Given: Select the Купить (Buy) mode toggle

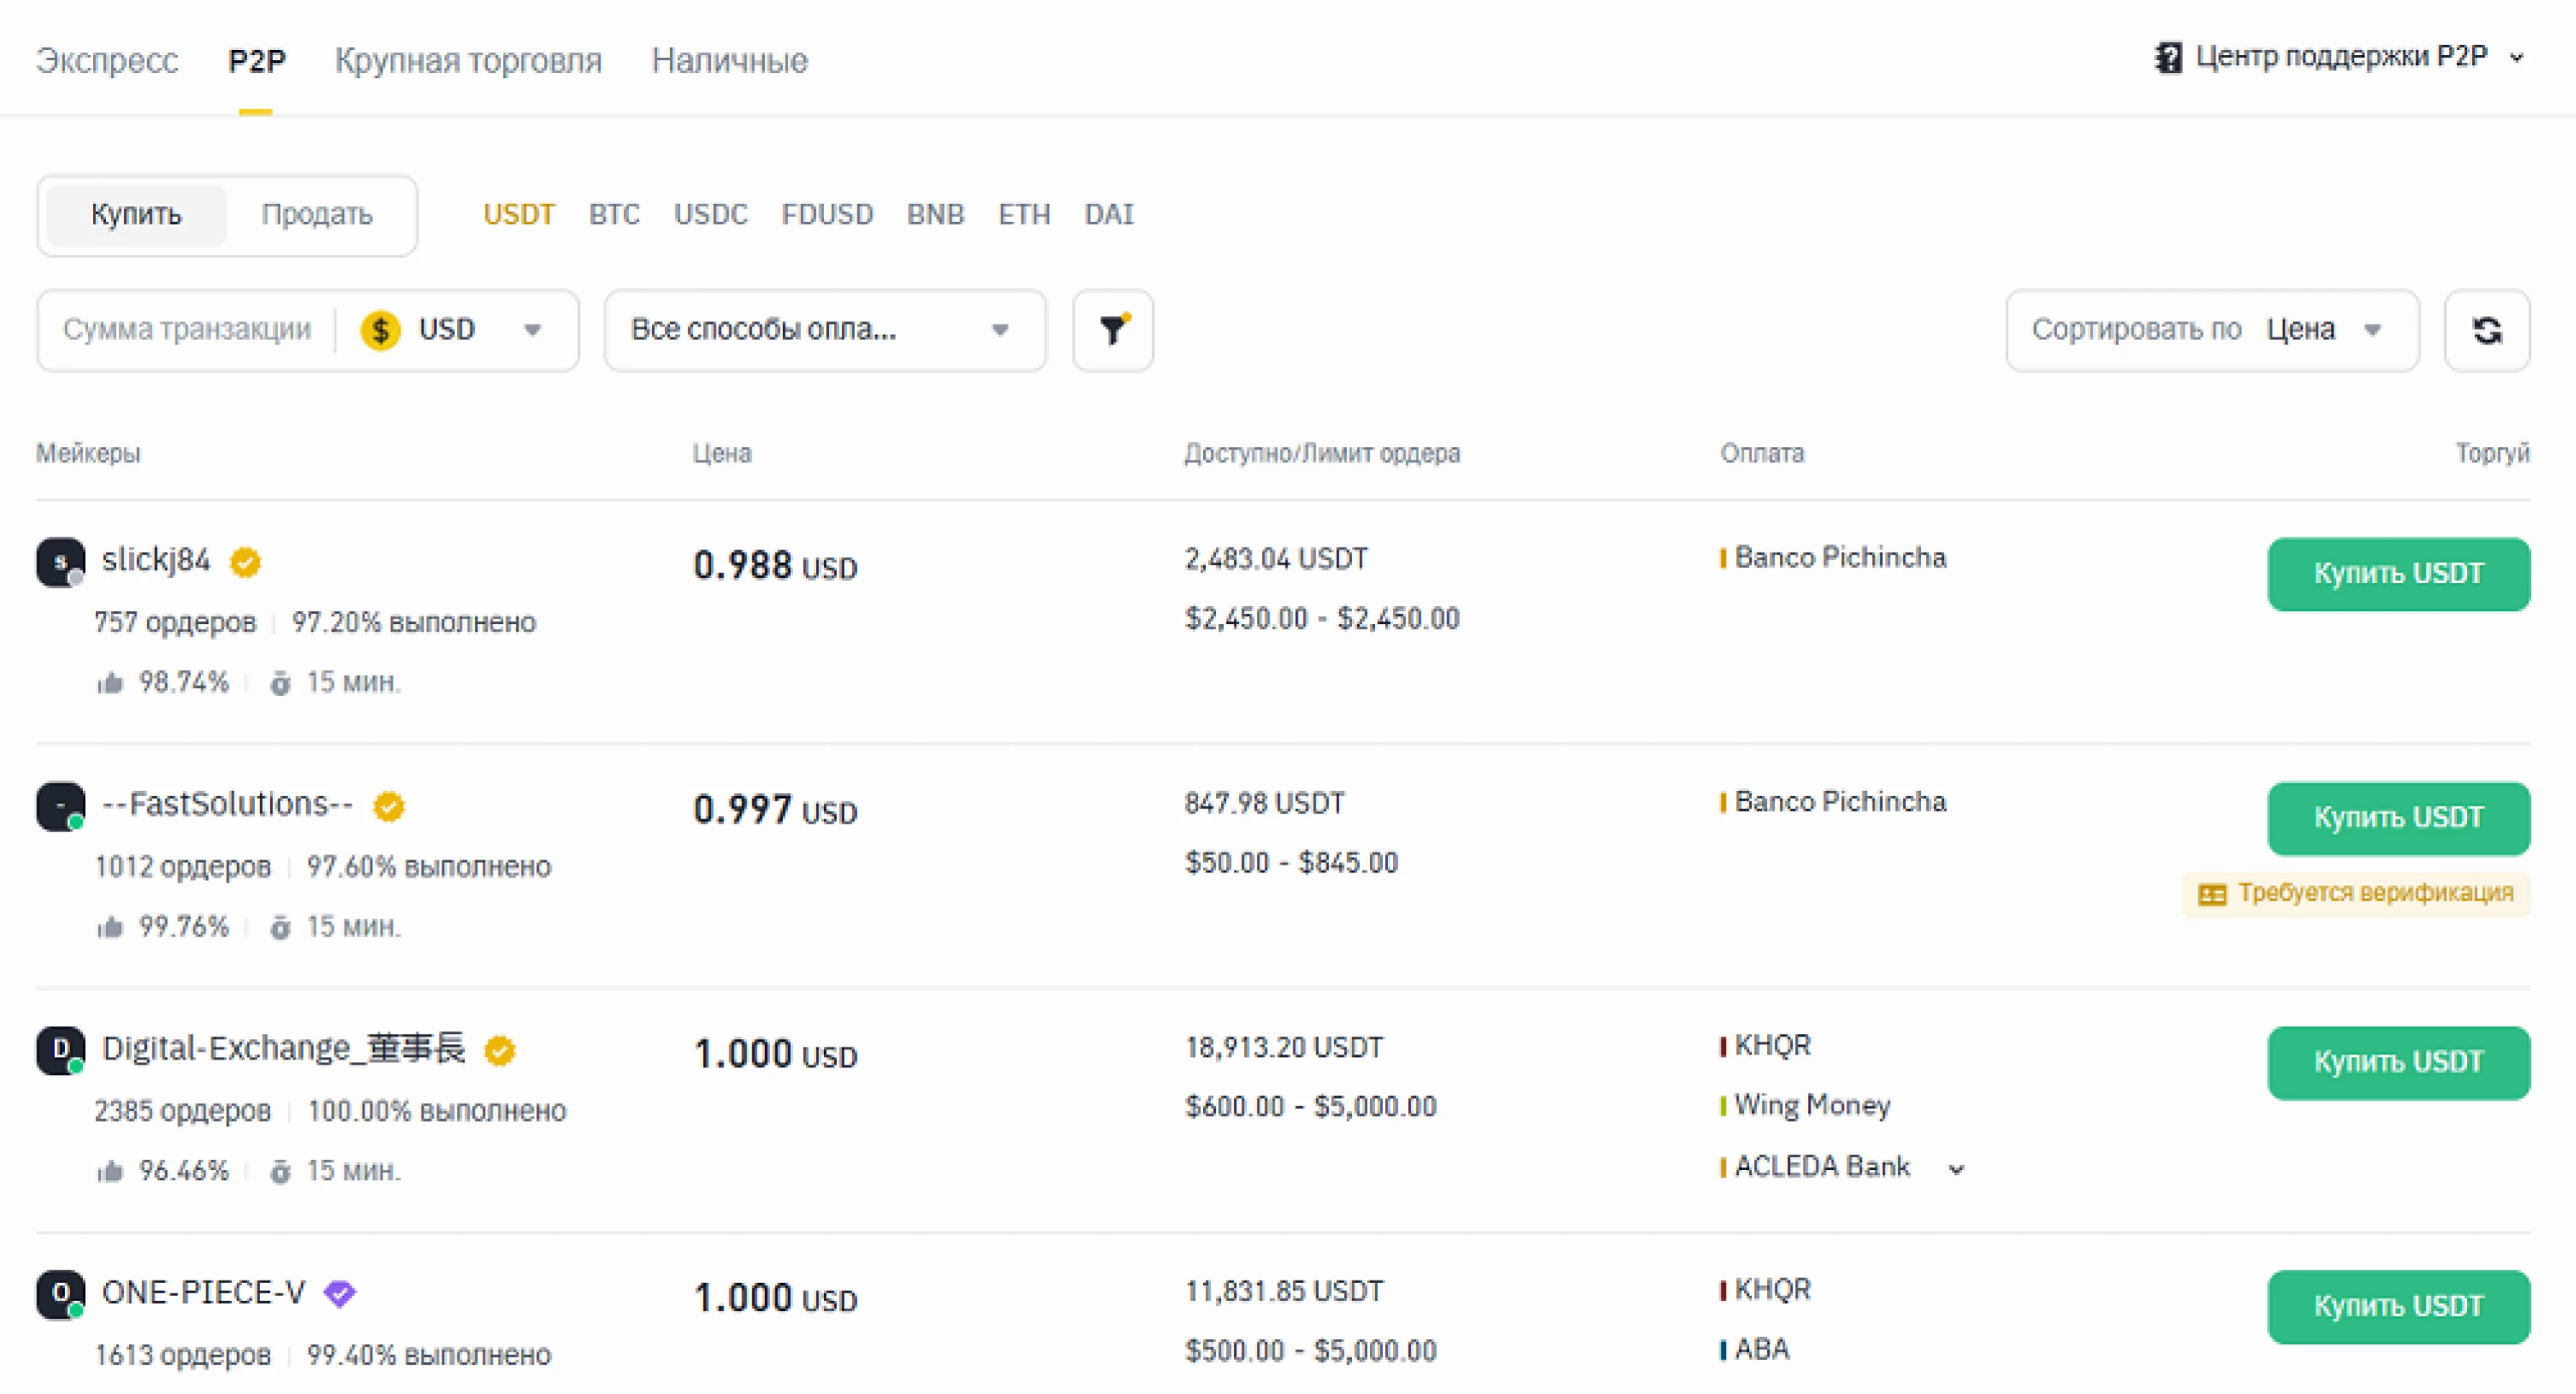Looking at the screenshot, I should (136, 215).
